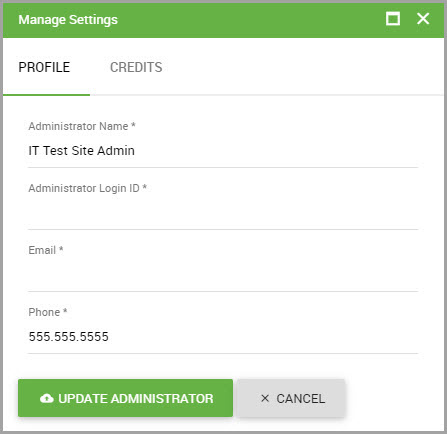Switch to the PROFILE tab

(x=44, y=67)
